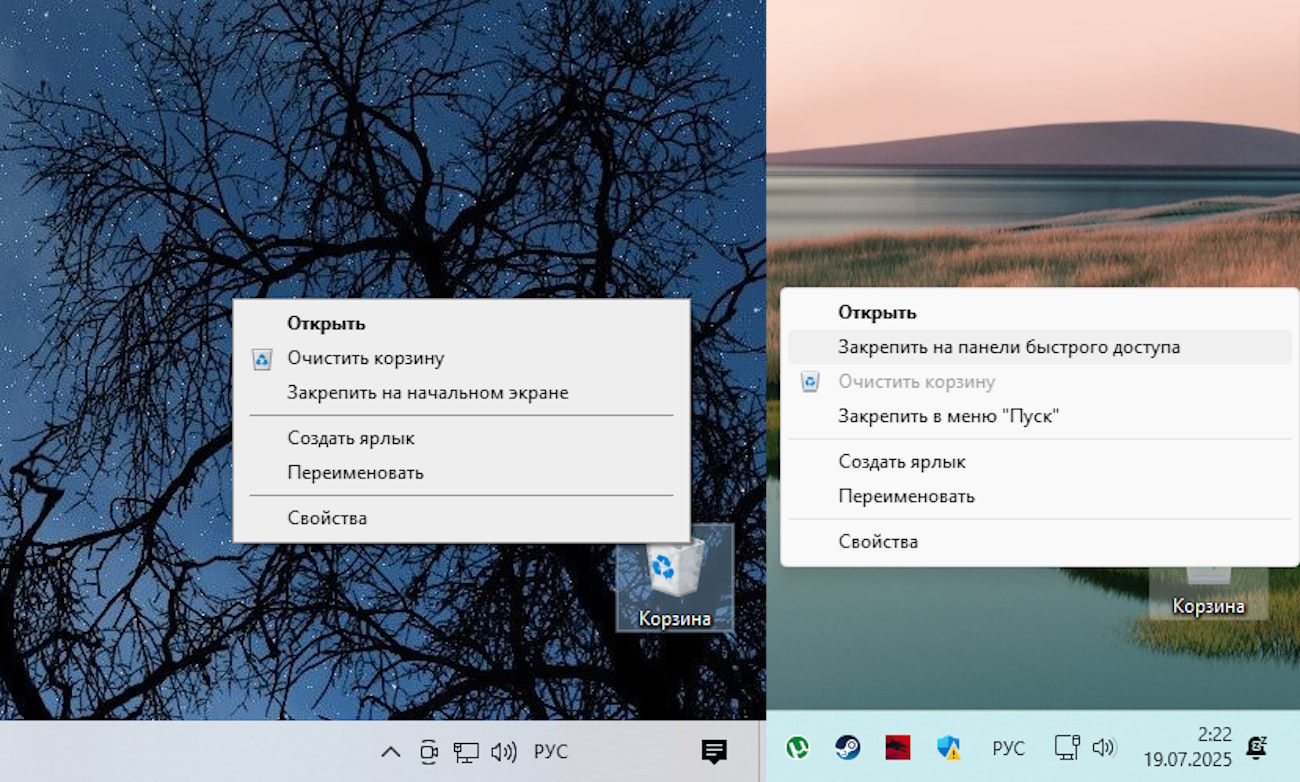The width and height of the screenshot is (1300, 782).
Task: Choose Переименовать in the gray square-cornered menu
Action: tap(462, 473)
